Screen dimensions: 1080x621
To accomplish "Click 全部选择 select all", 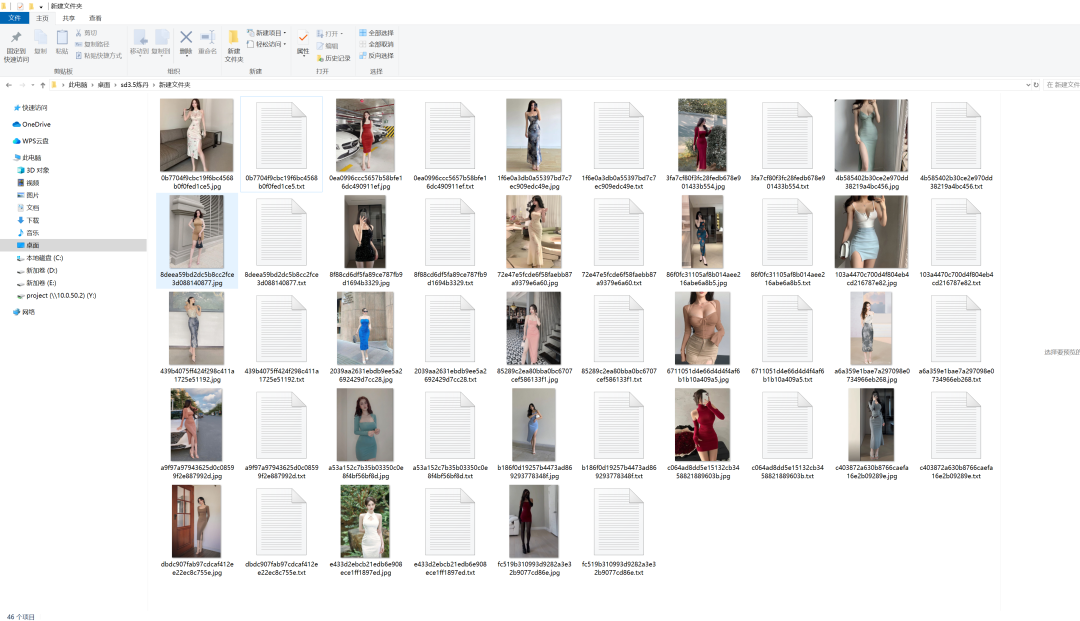I will tap(376, 33).
